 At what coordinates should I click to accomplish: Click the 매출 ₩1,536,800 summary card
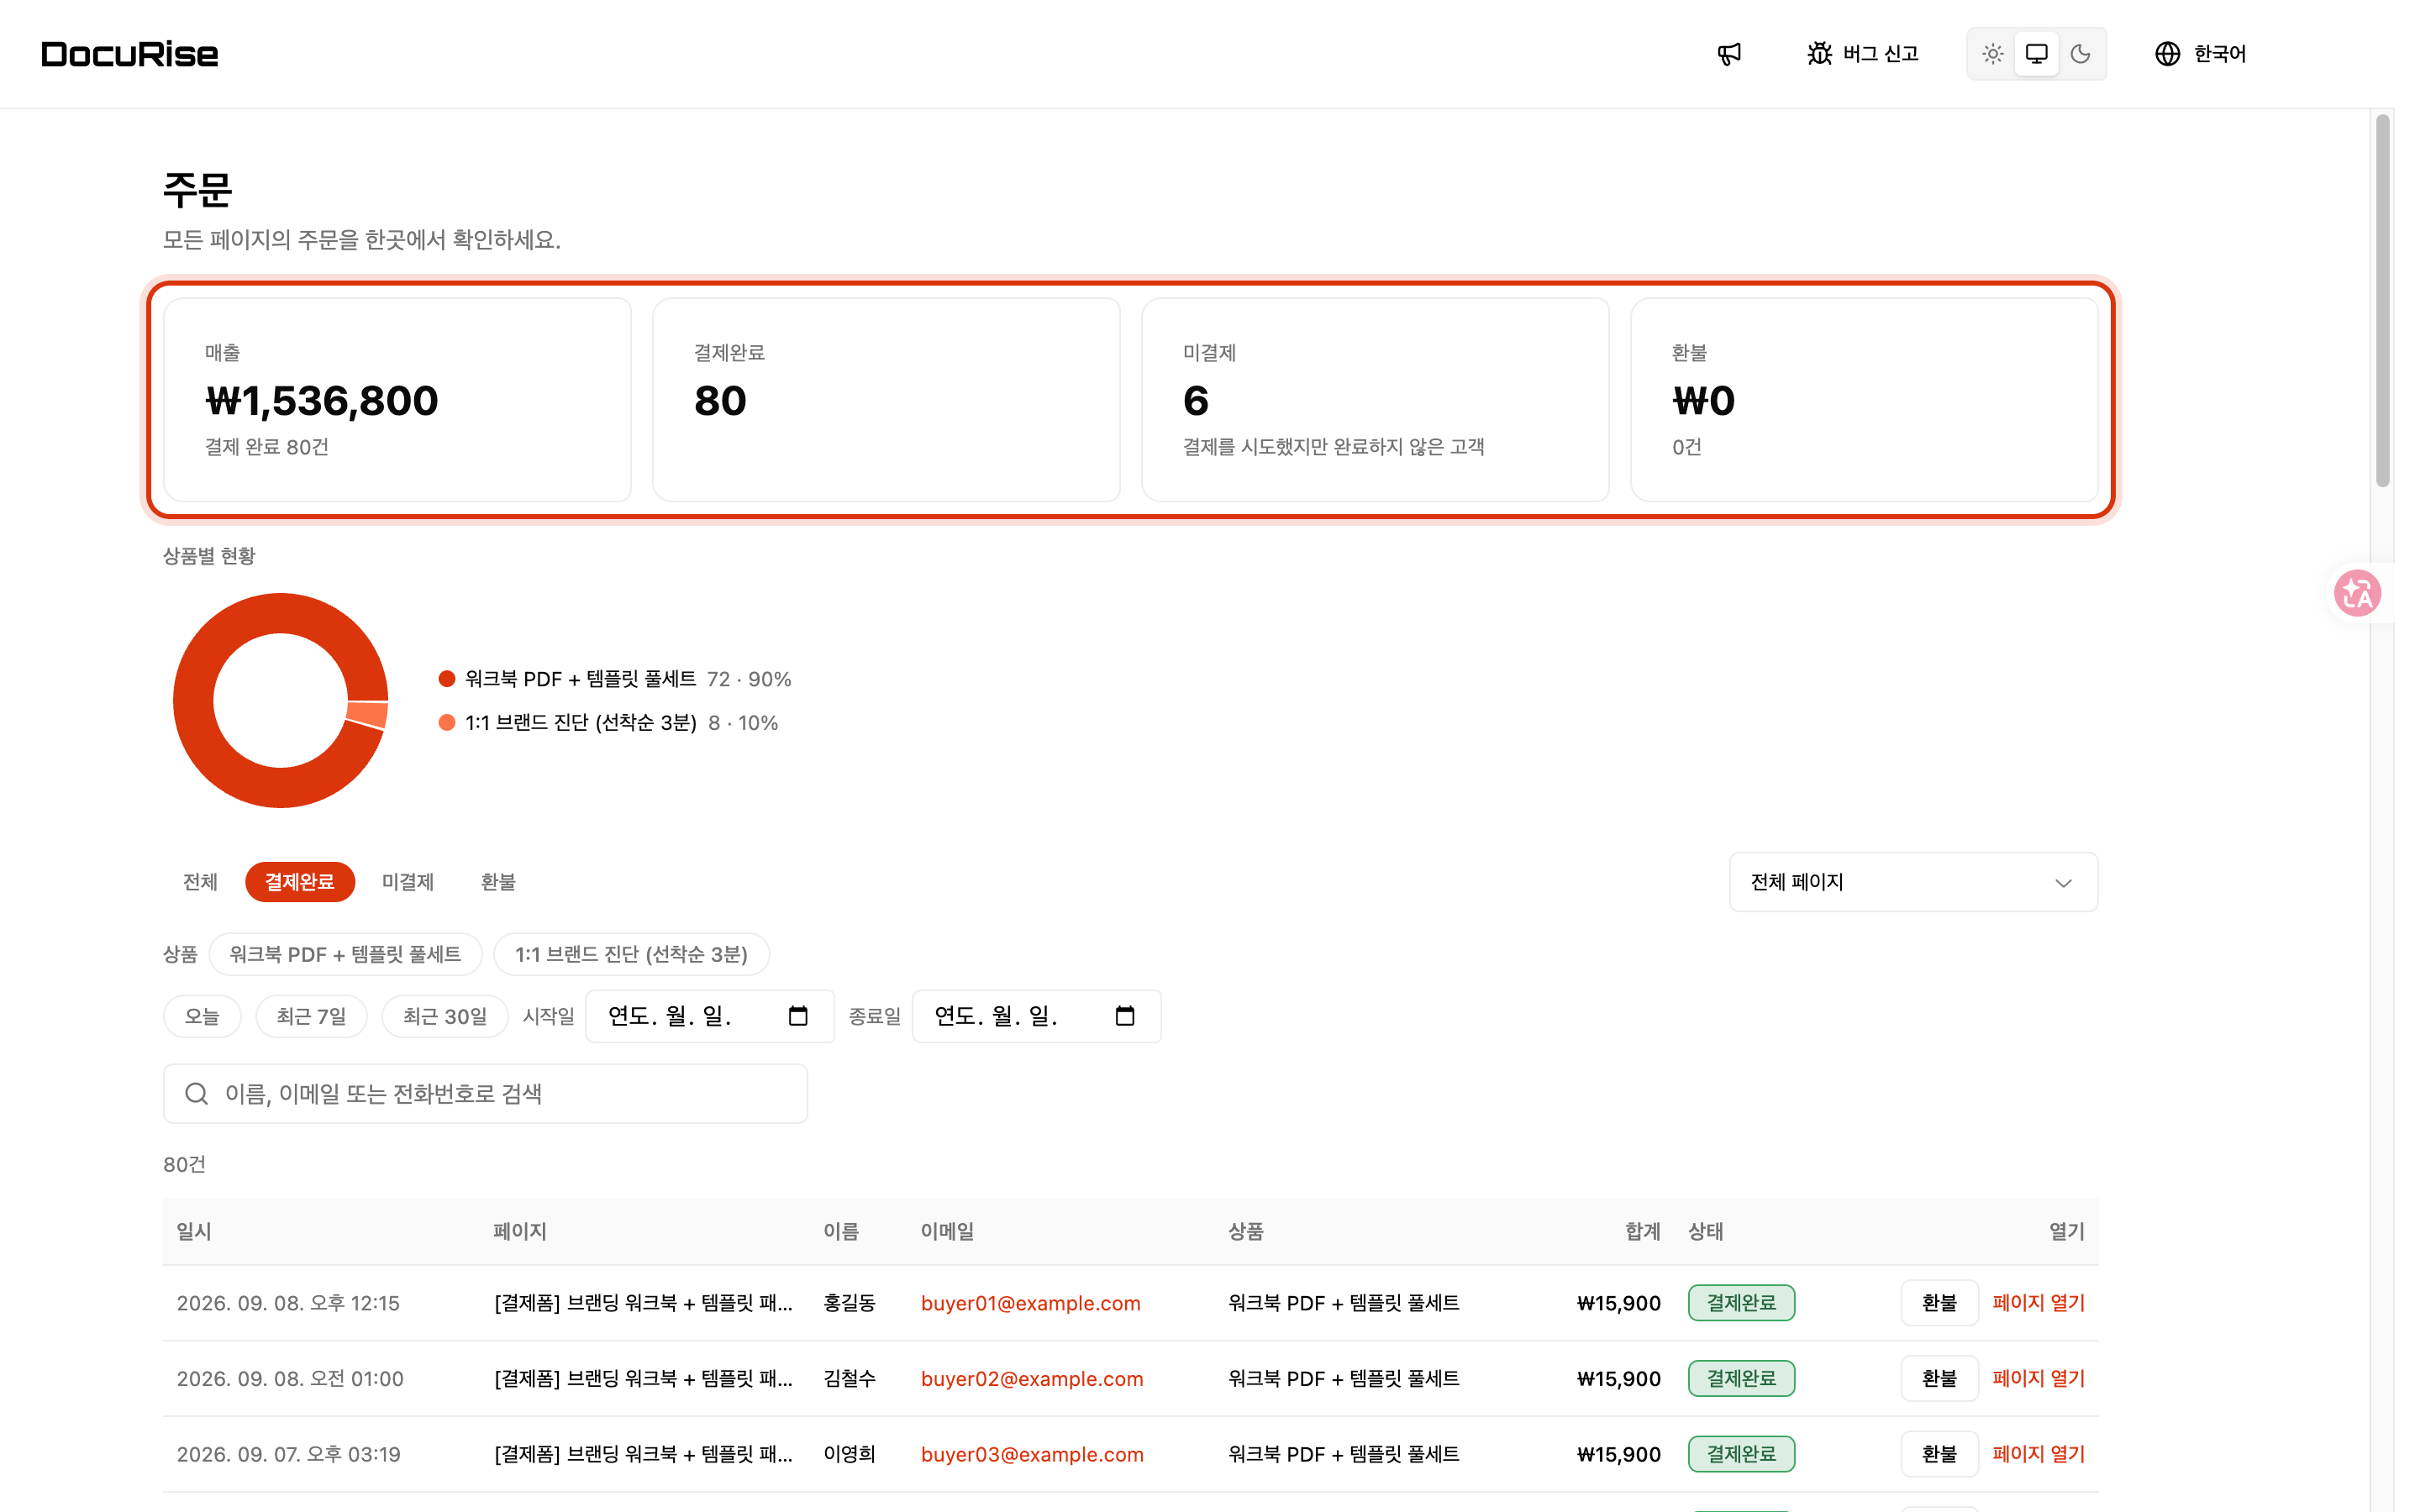397,399
